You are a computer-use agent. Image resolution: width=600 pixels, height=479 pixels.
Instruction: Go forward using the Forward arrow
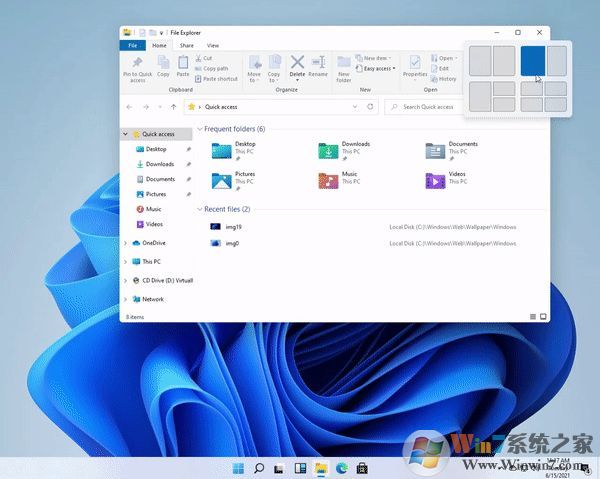(146, 107)
